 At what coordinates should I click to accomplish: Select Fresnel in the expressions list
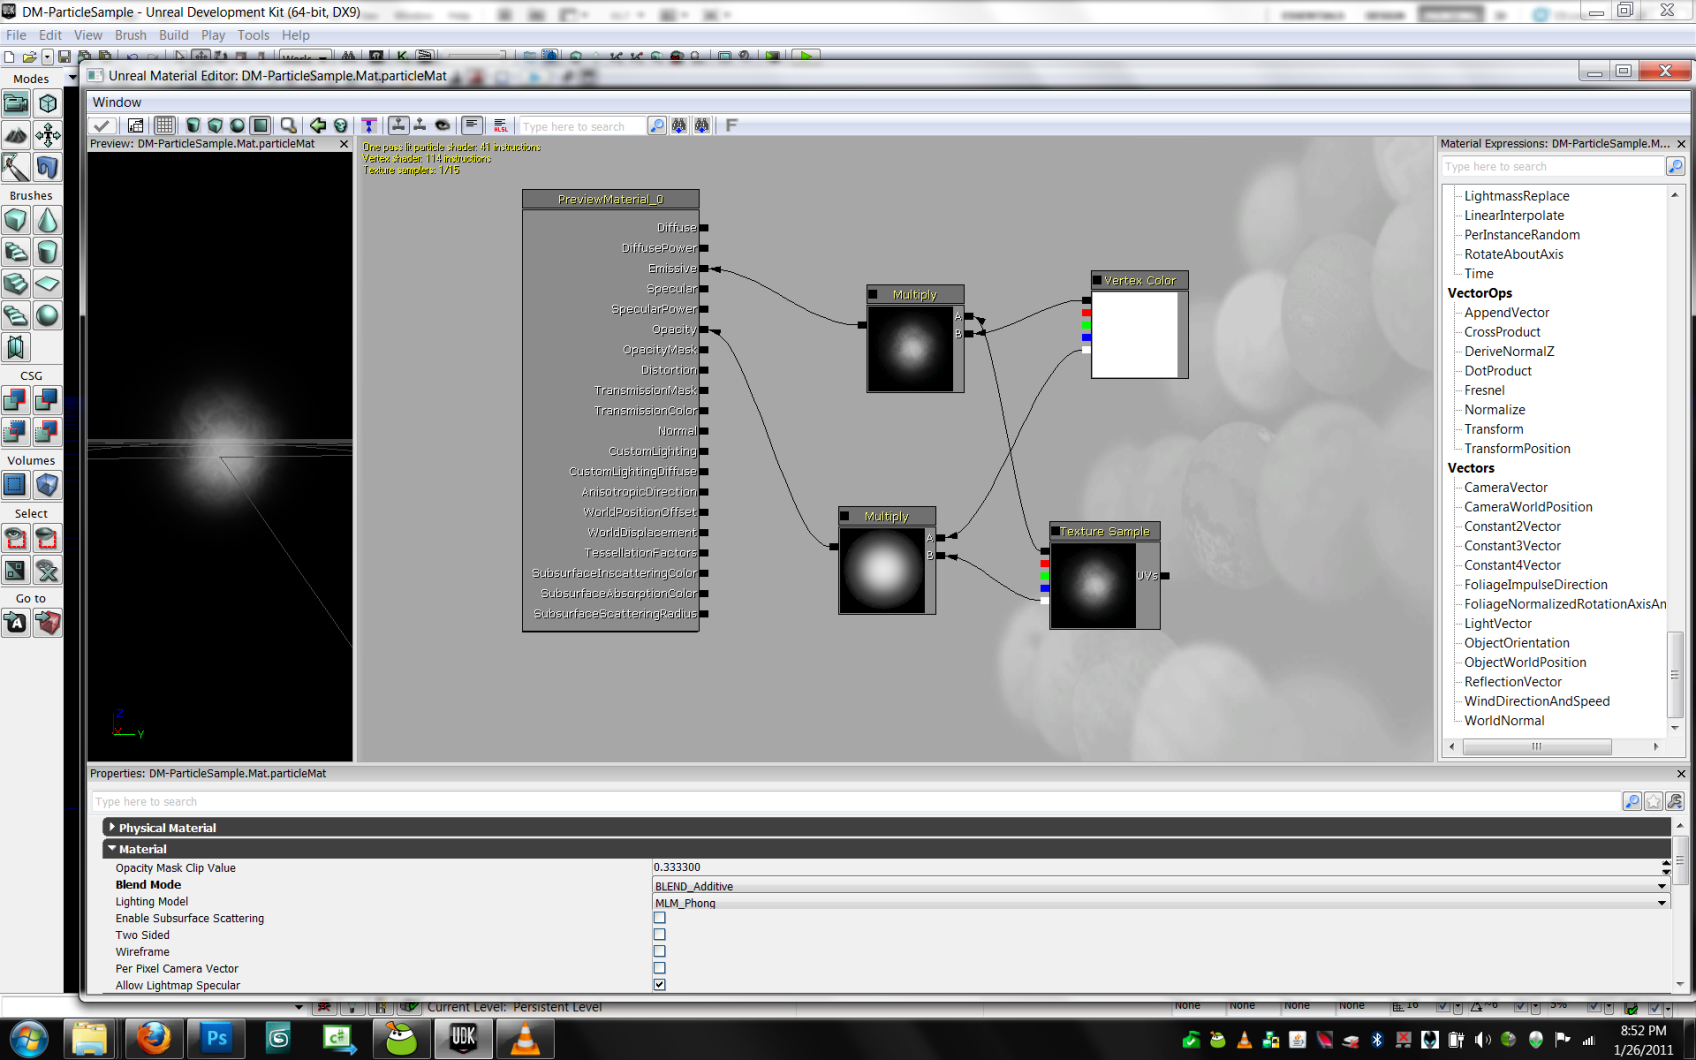click(x=1484, y=391)
